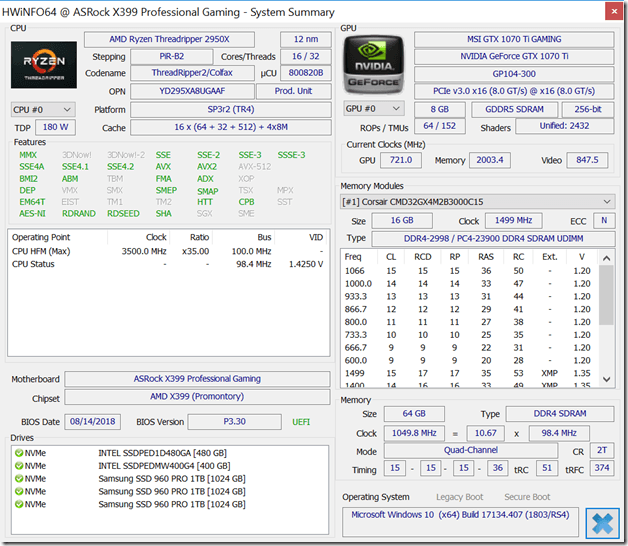Image resolution: width=628 pixels, height=546 pixels.
Task: Click NVMe status icon for INTEL SSDPEDMW400G4
Action: 19,466
